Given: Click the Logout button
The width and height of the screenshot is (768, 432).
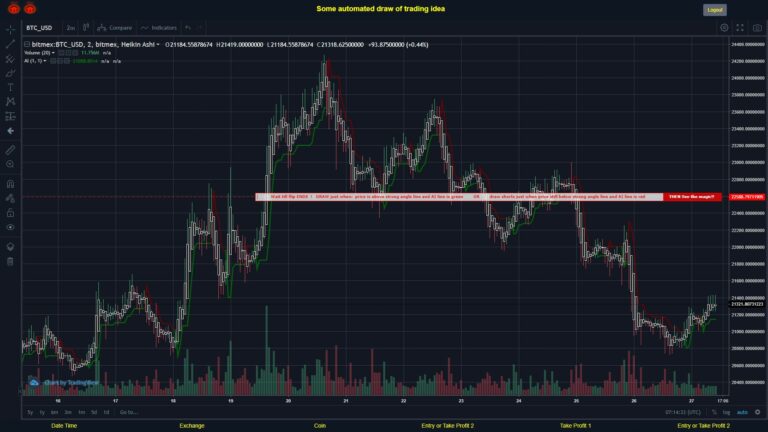Looking at the screenshot, I should (x=715, y=10).
